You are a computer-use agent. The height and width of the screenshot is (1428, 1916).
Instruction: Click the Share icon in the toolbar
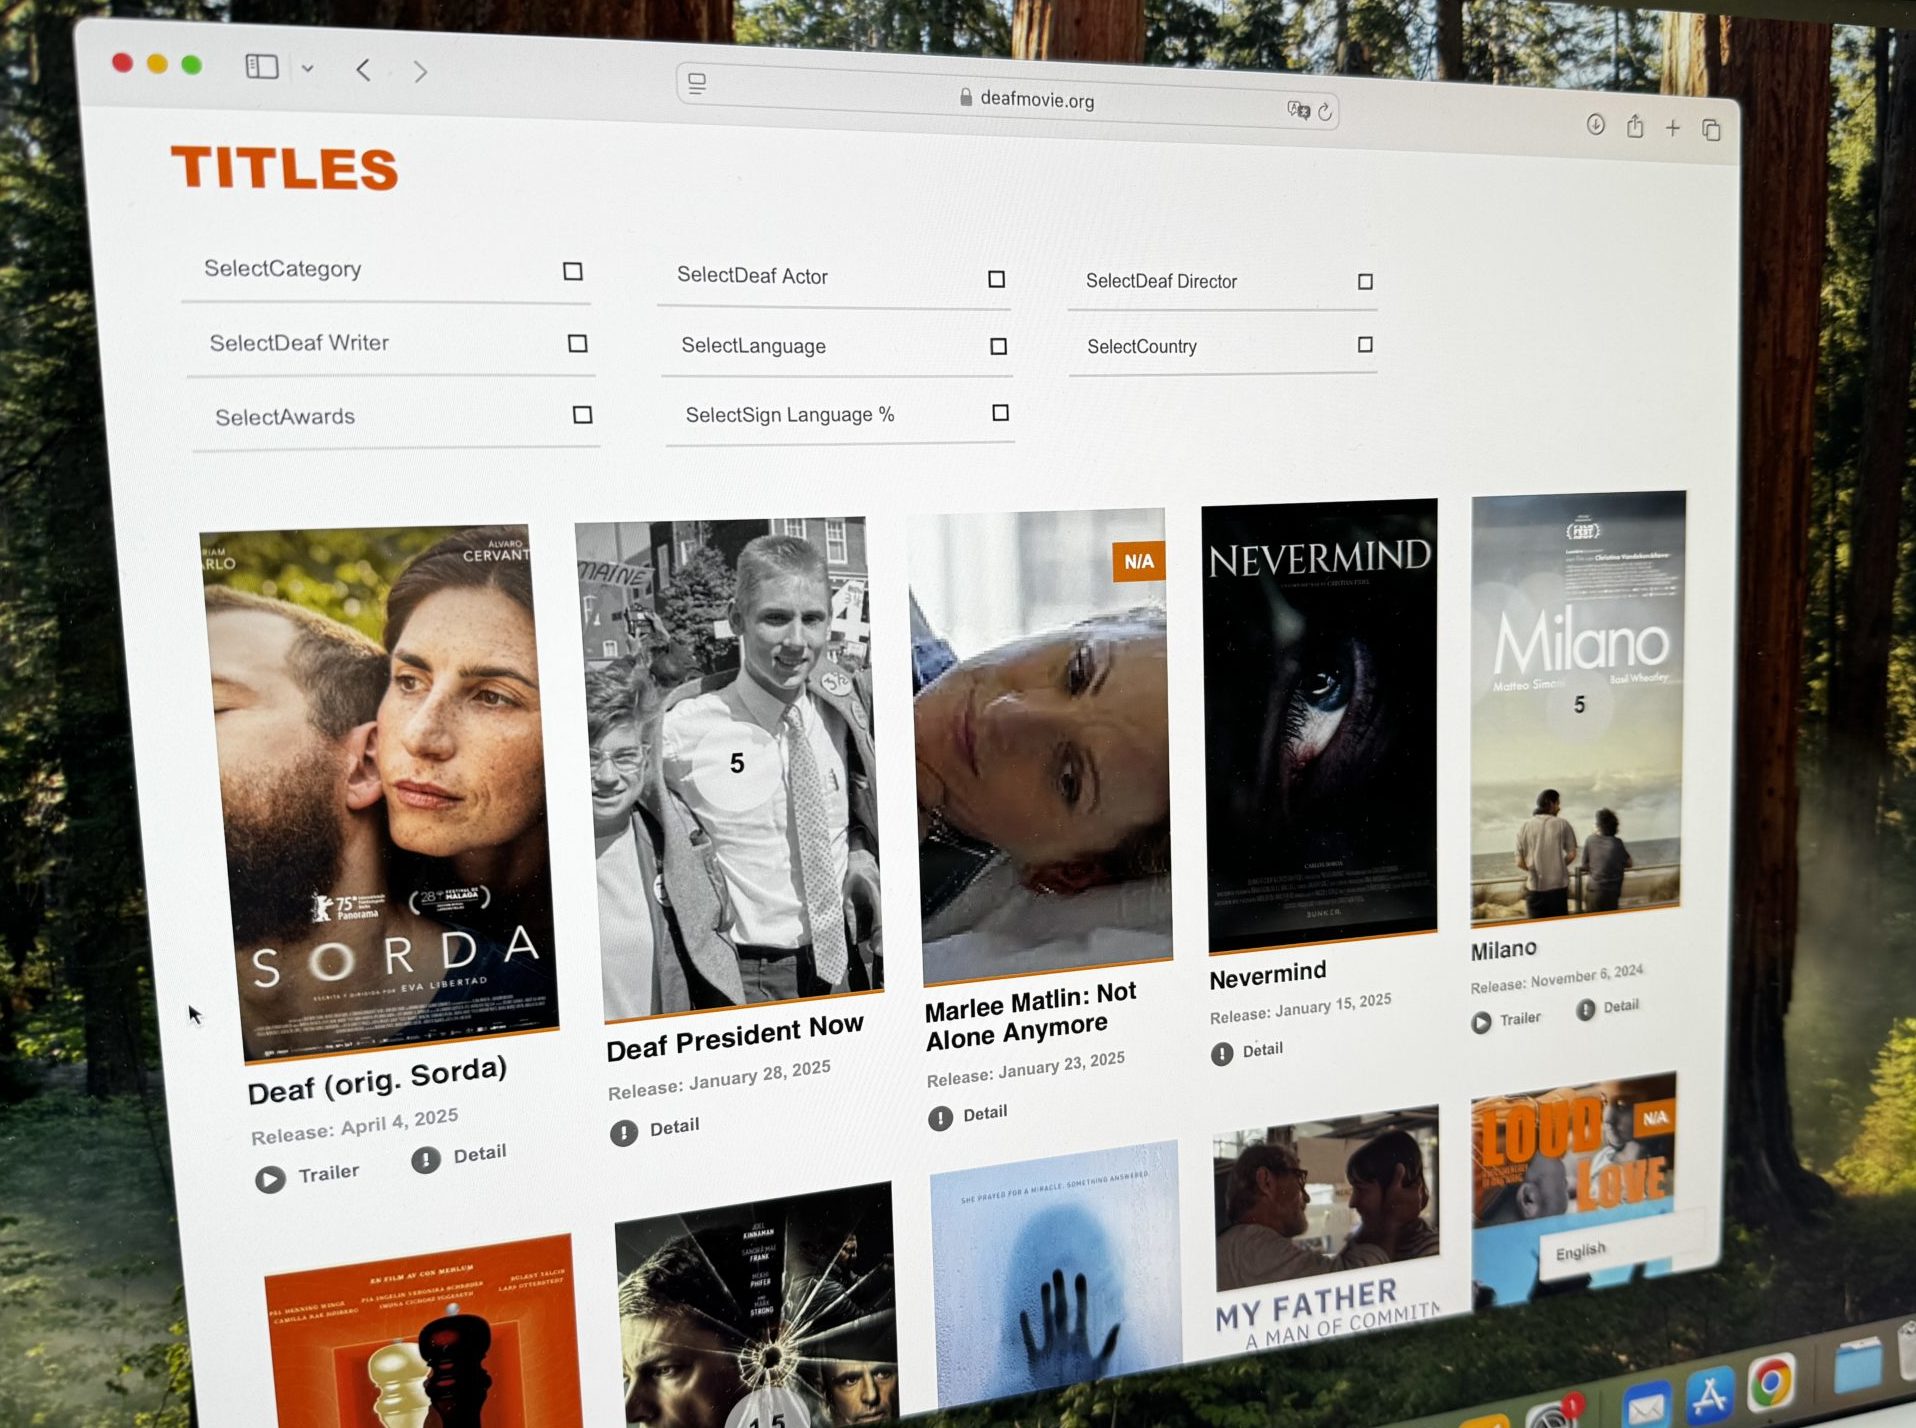pyautogui.click(x=1635, y=126)
